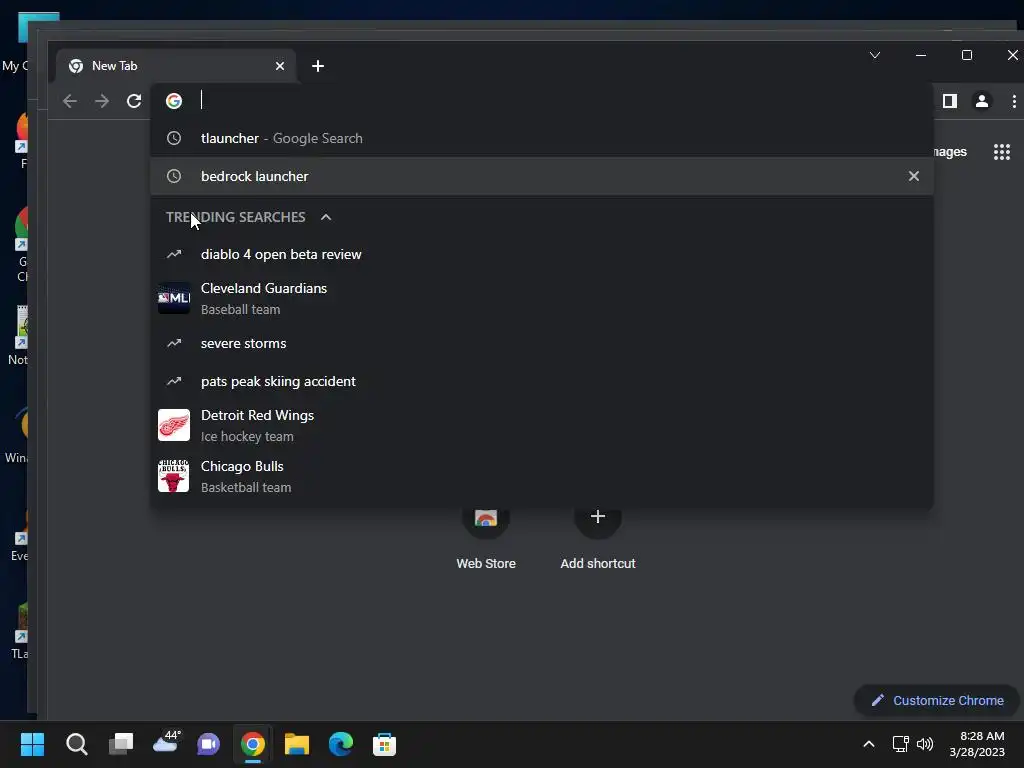Open Microsoft Store from taskbar

point(385,744)
